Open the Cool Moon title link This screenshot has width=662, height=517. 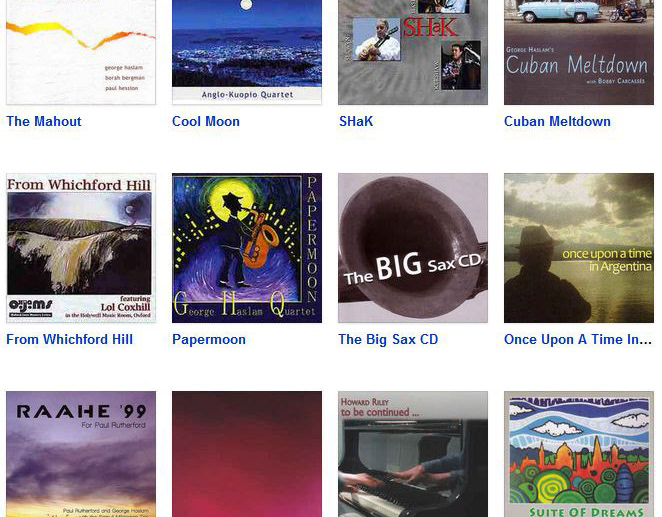point(206,122)
